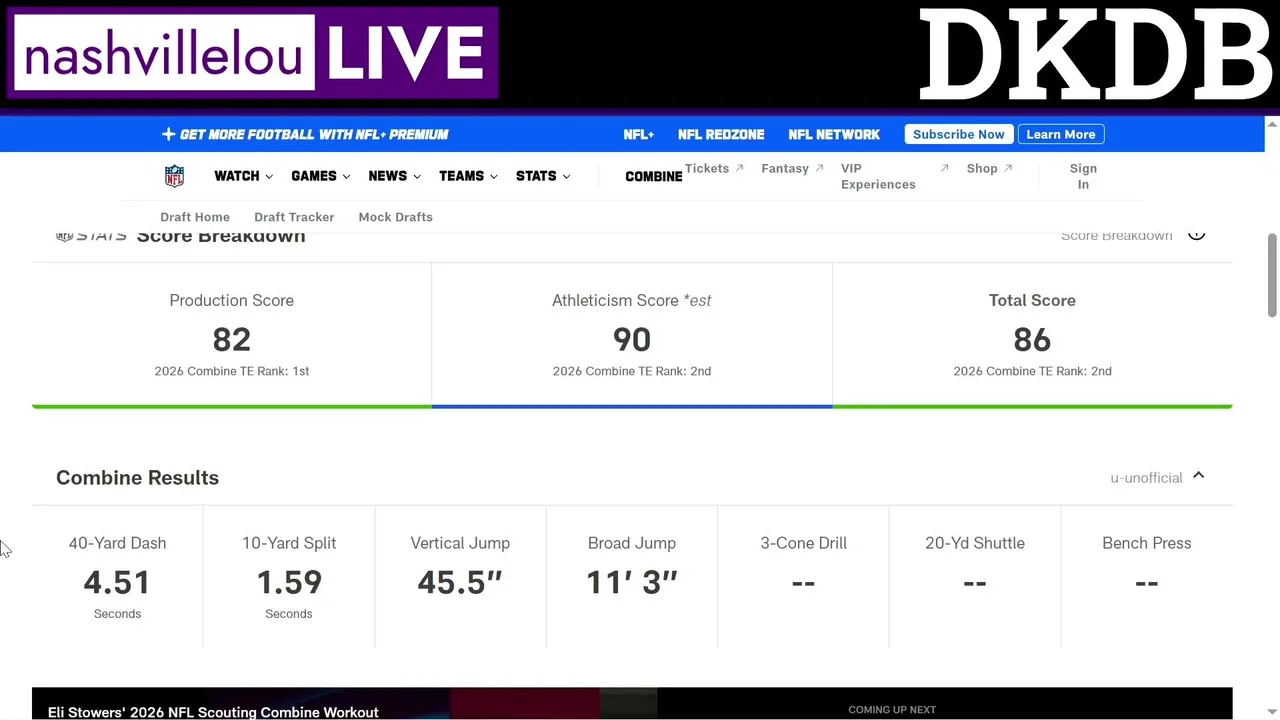This screenshot has height=720, width=1280.
Task: Click the page vertical scrollbar thumb
Action: coord(1272,276)
